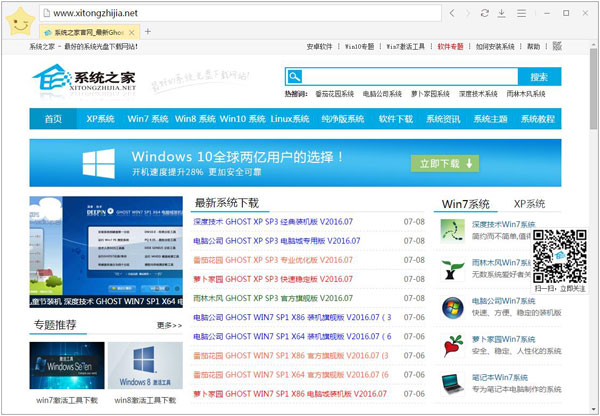Click the DEEPIN GHOST WIN7 slideshow image
The height and width of the screenshot is (416, 600).
(106, 252)
